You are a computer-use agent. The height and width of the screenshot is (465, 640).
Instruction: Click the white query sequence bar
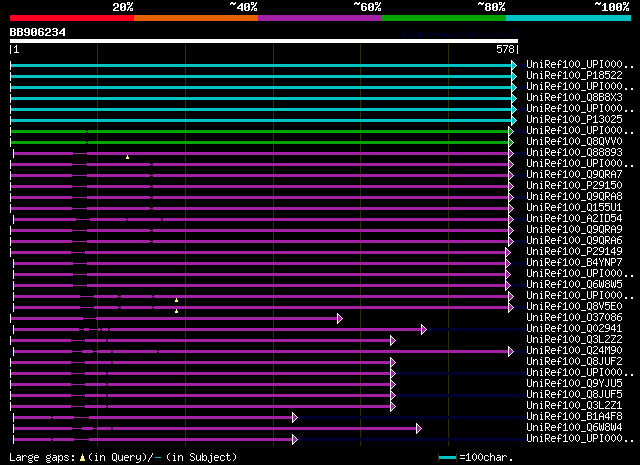[x=264, y=41]
